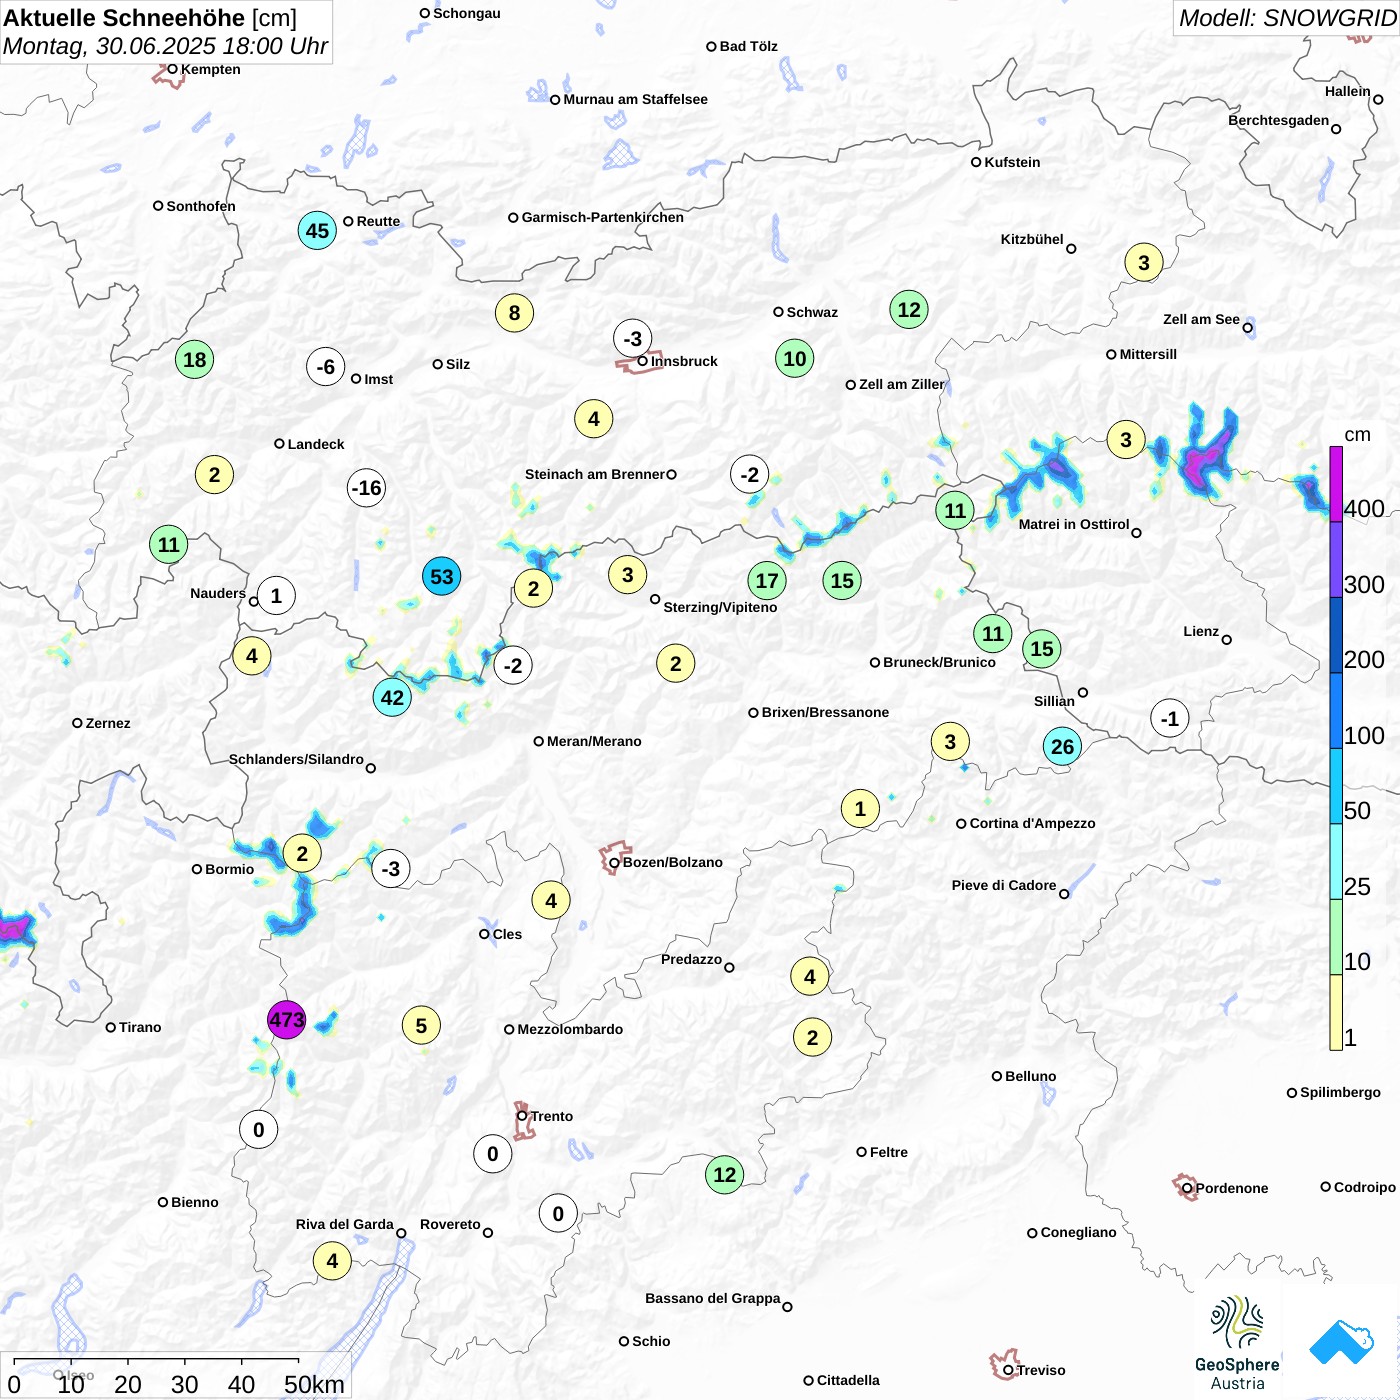Select the violet 300–400 cm legend color

pos(1336,560)
